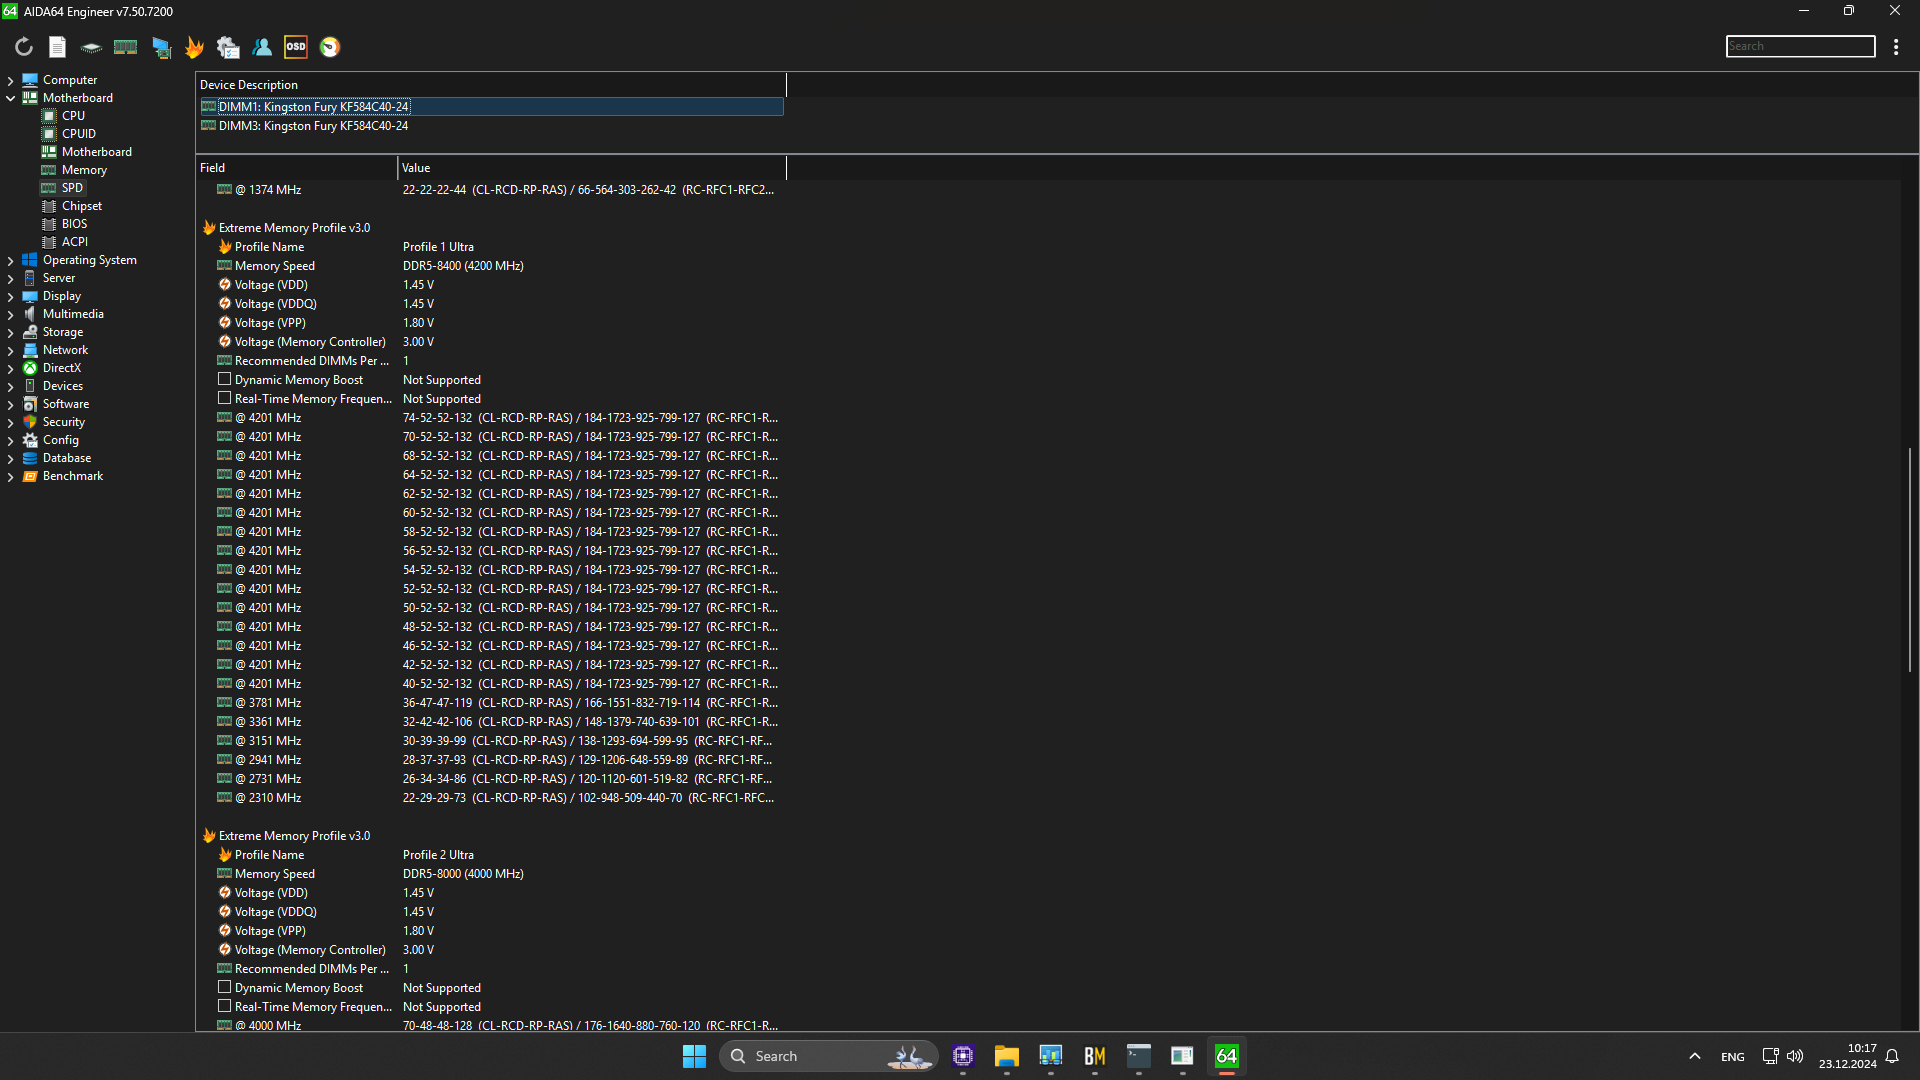Toggle Real-Time Memory Frequency checkbox in Profile 2

coord(225,1006)
